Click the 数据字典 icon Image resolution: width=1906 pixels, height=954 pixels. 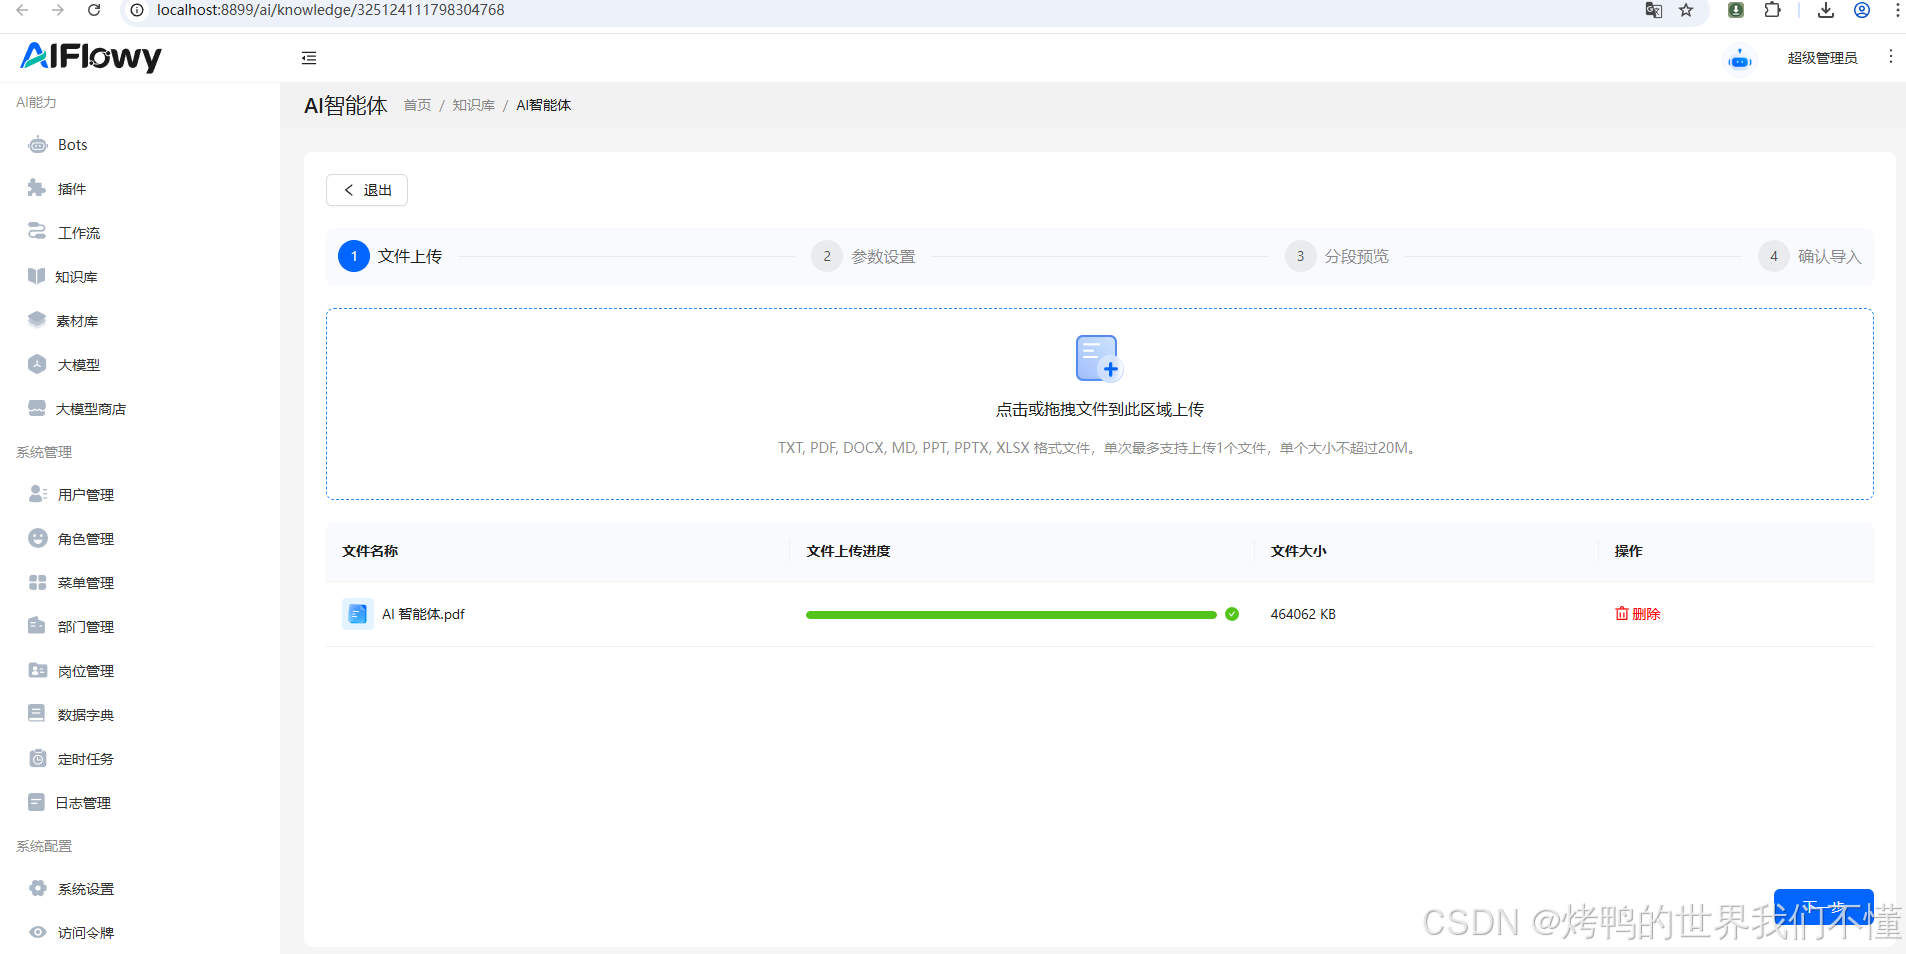pos(37,713)
